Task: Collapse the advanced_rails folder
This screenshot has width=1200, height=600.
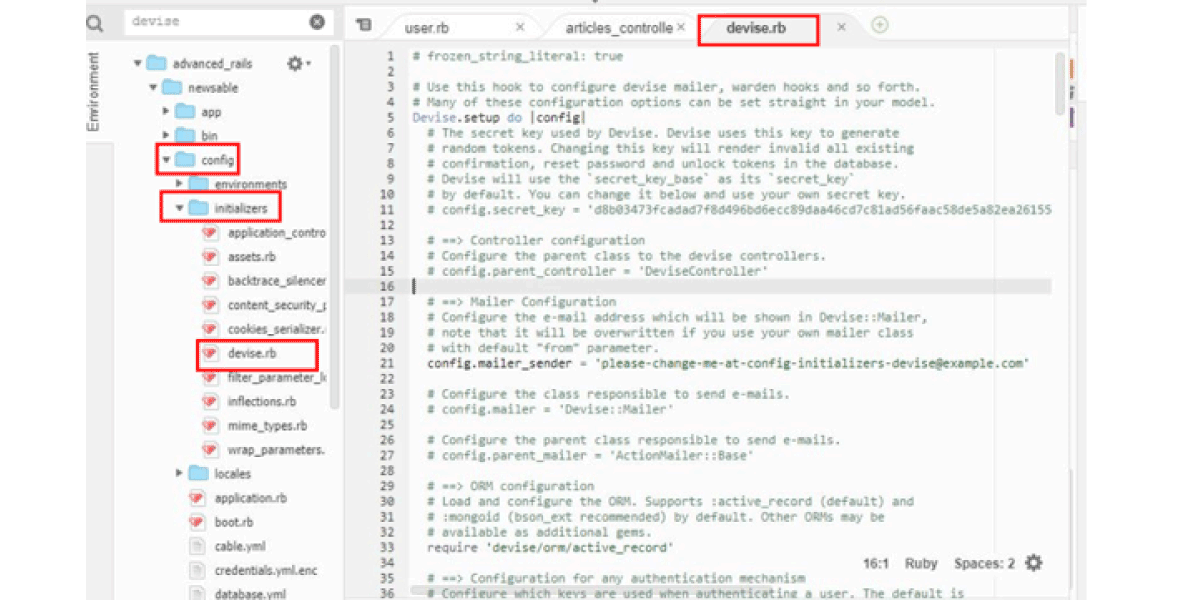Action: pyautogui.click(x=138, y=63)
